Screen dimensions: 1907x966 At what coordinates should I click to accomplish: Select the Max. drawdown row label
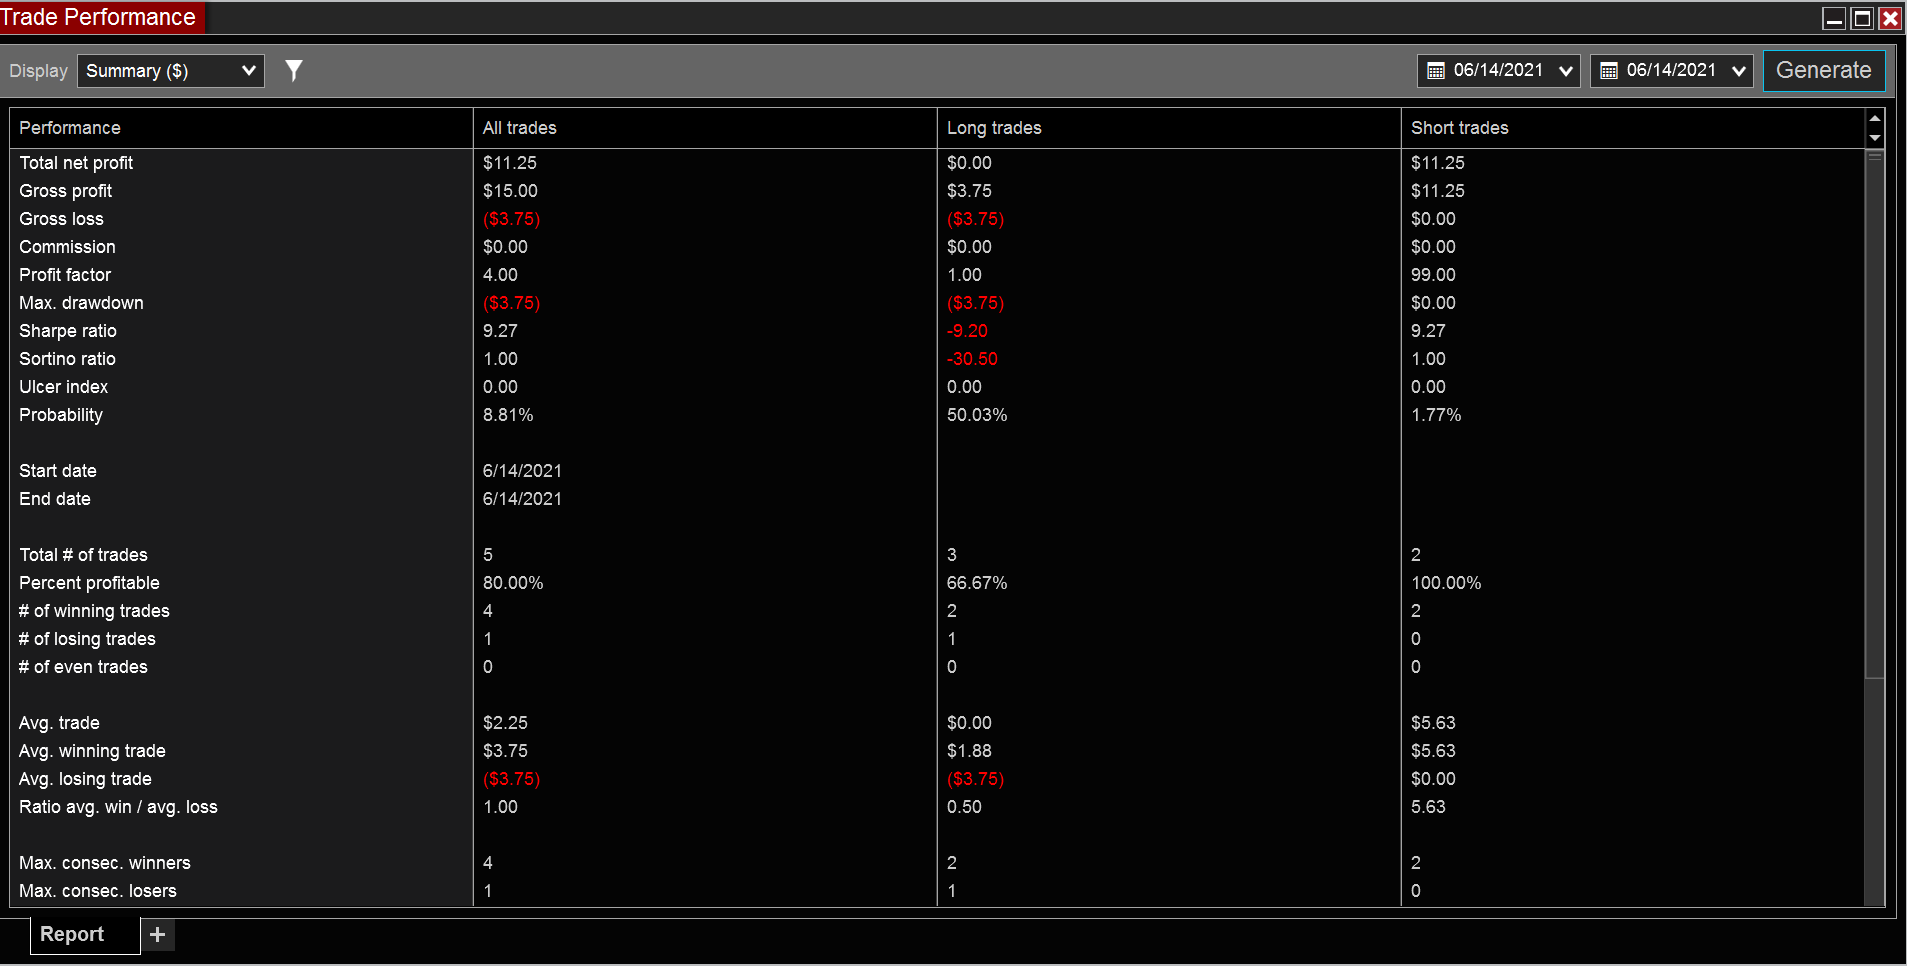tap(81, 303)
